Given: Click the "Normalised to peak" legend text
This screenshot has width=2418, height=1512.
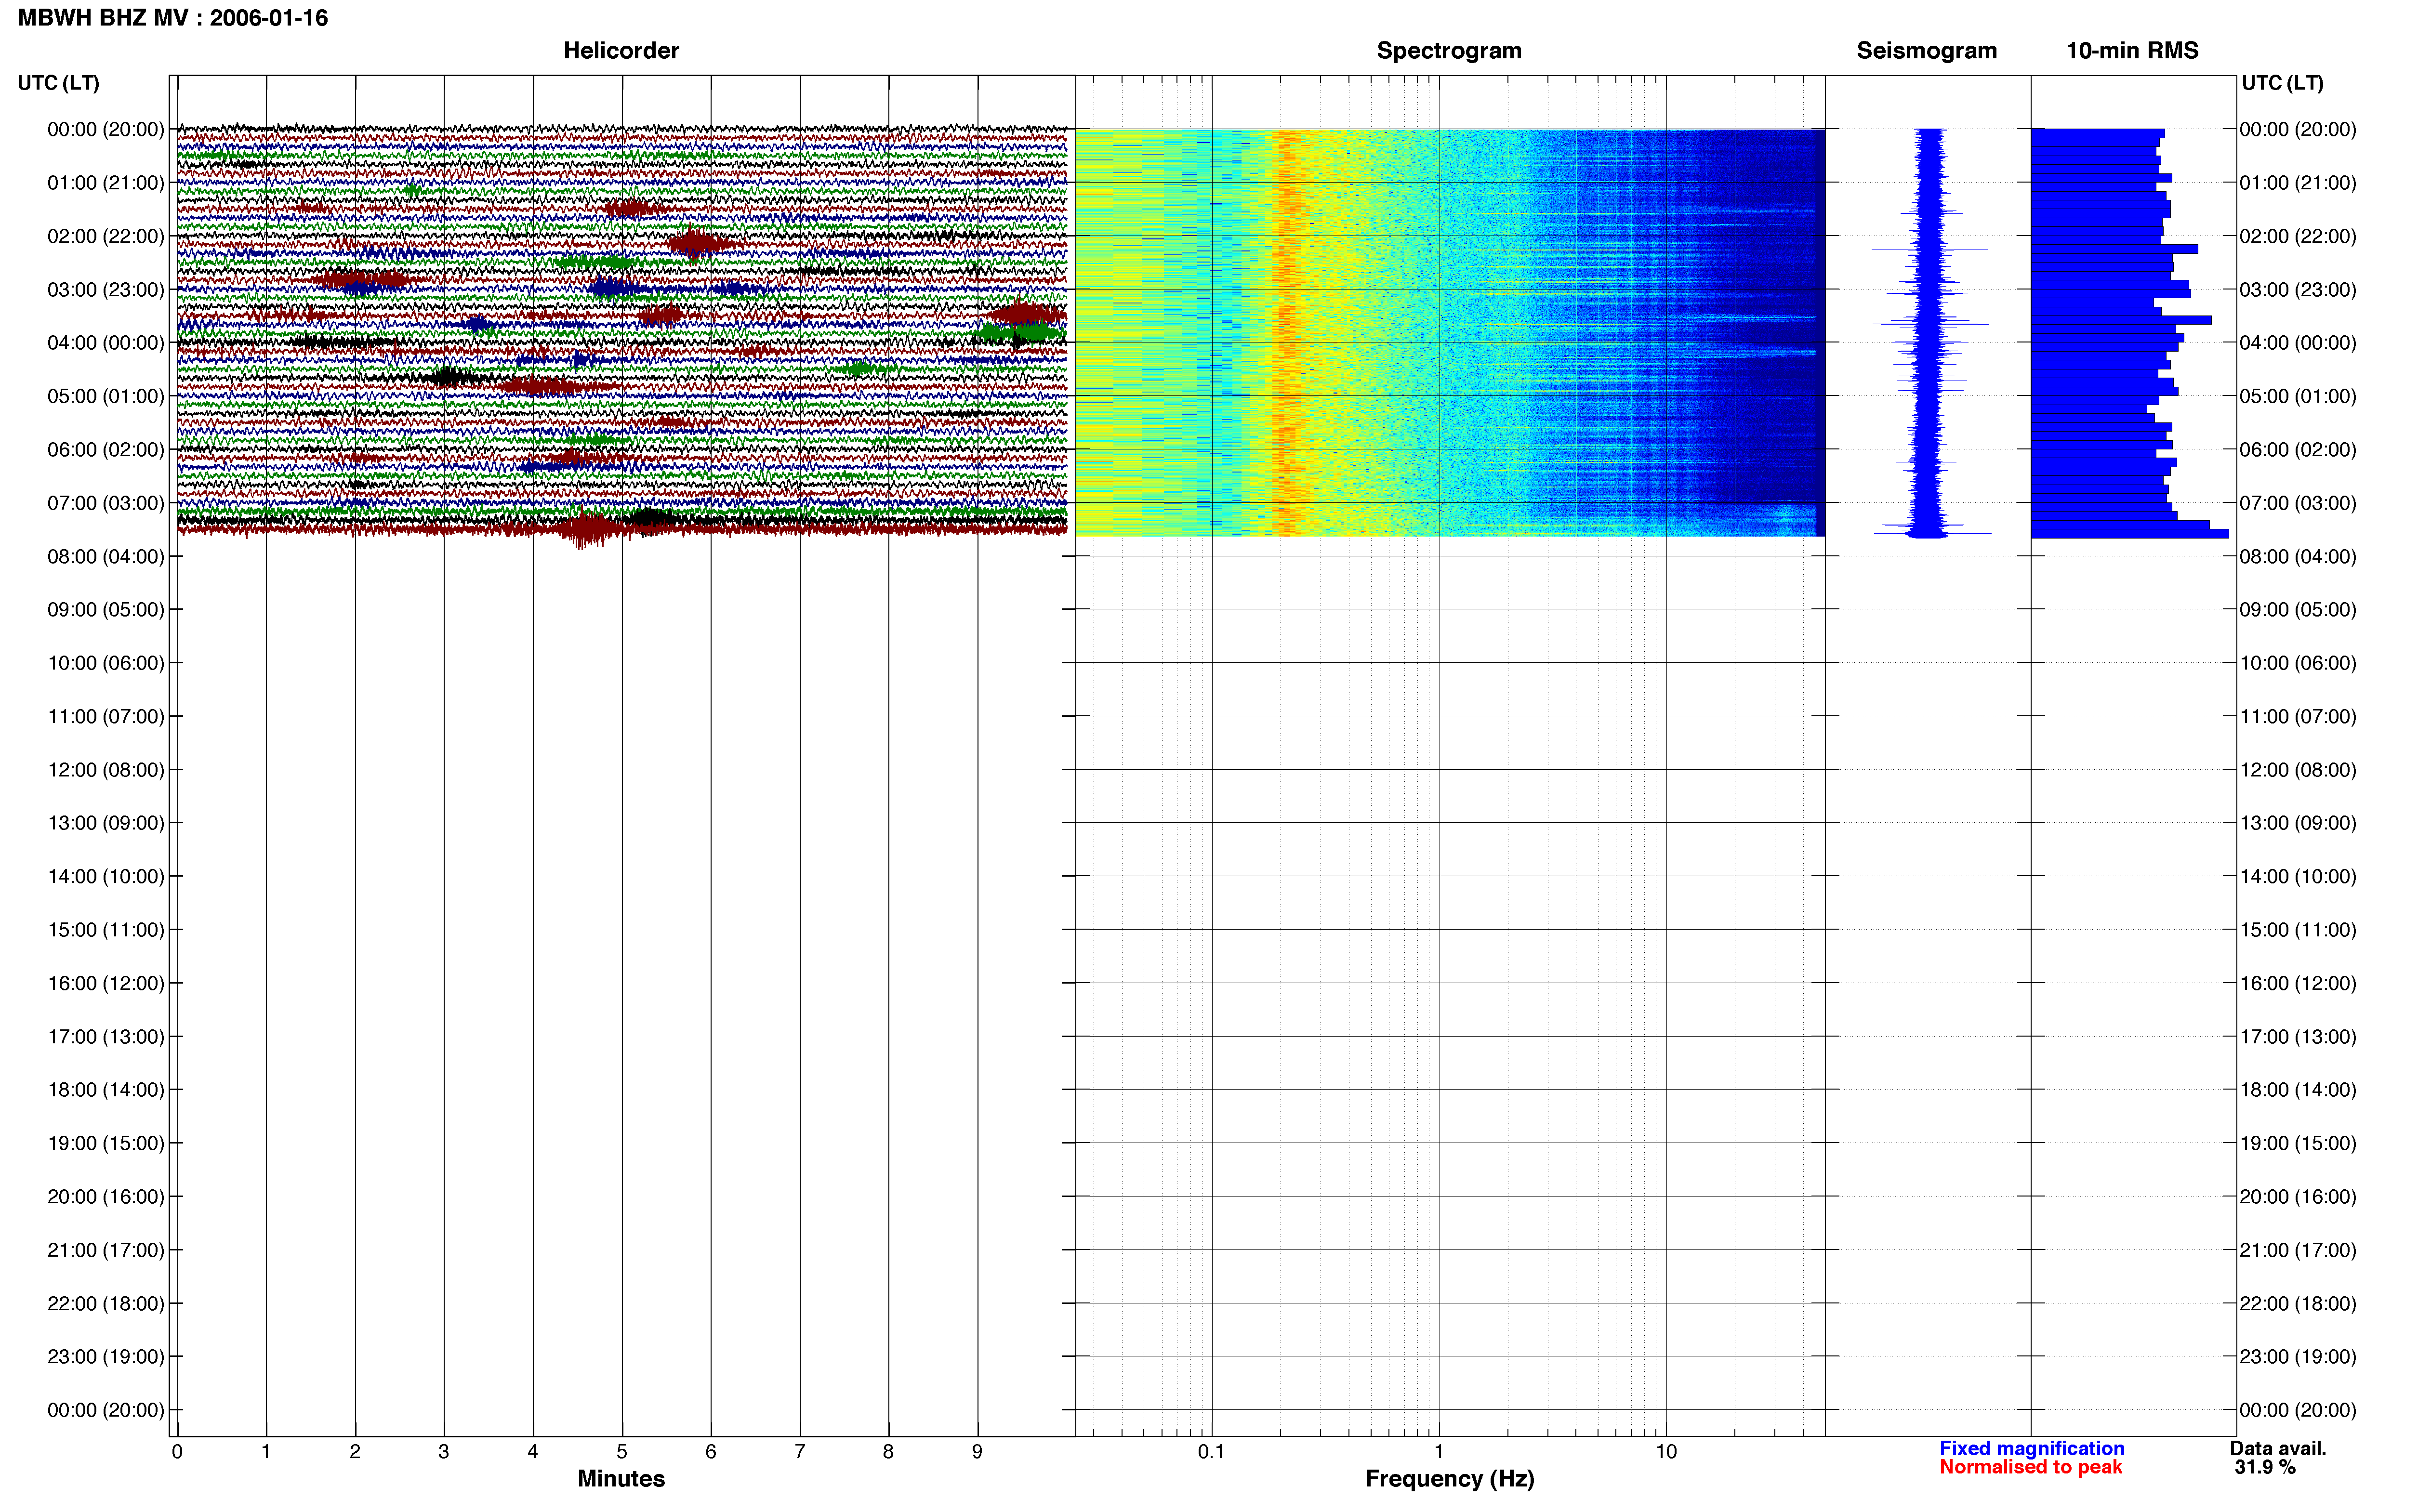Looking at the screenshot, I should (x=2030, y=1467).
